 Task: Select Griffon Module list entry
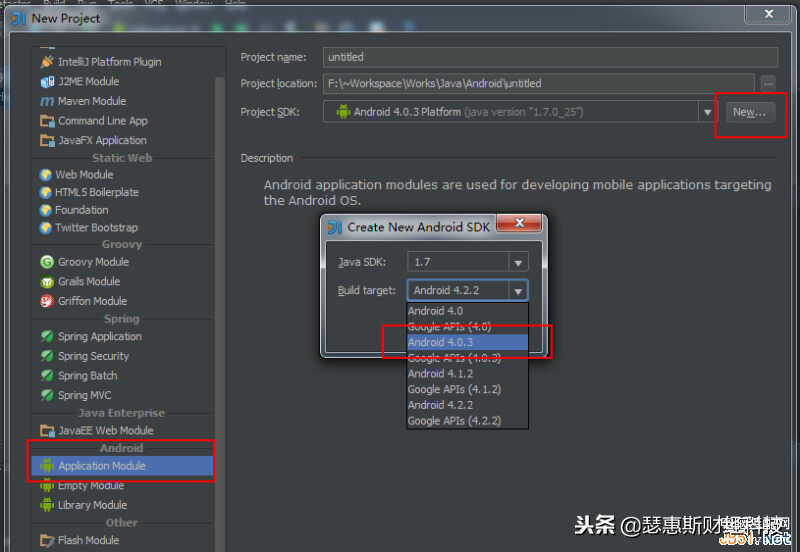pos(122,301)
